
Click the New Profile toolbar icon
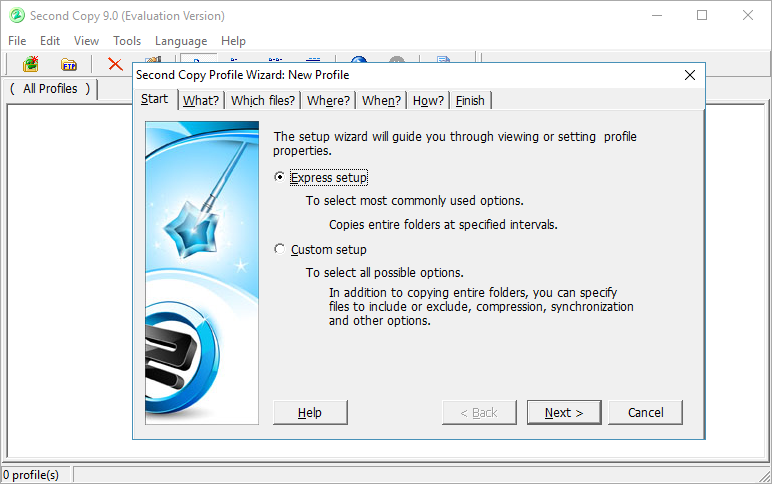pos(31,64)
